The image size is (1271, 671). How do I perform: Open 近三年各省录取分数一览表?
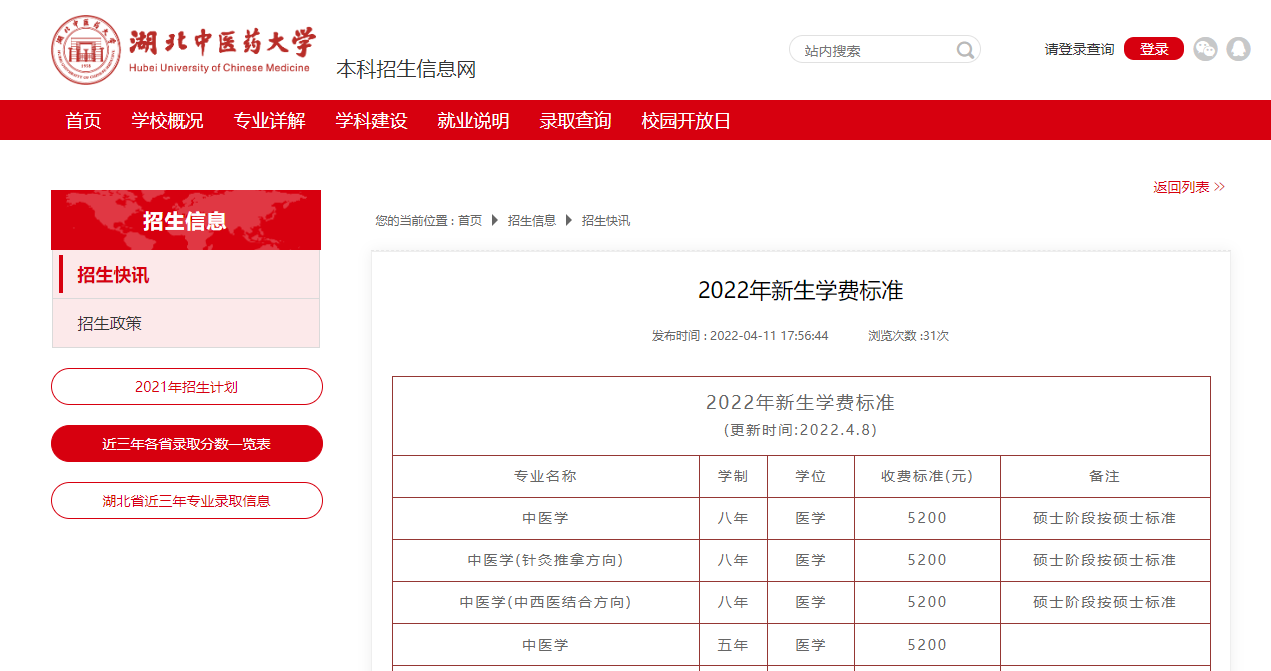pos(186,443)
